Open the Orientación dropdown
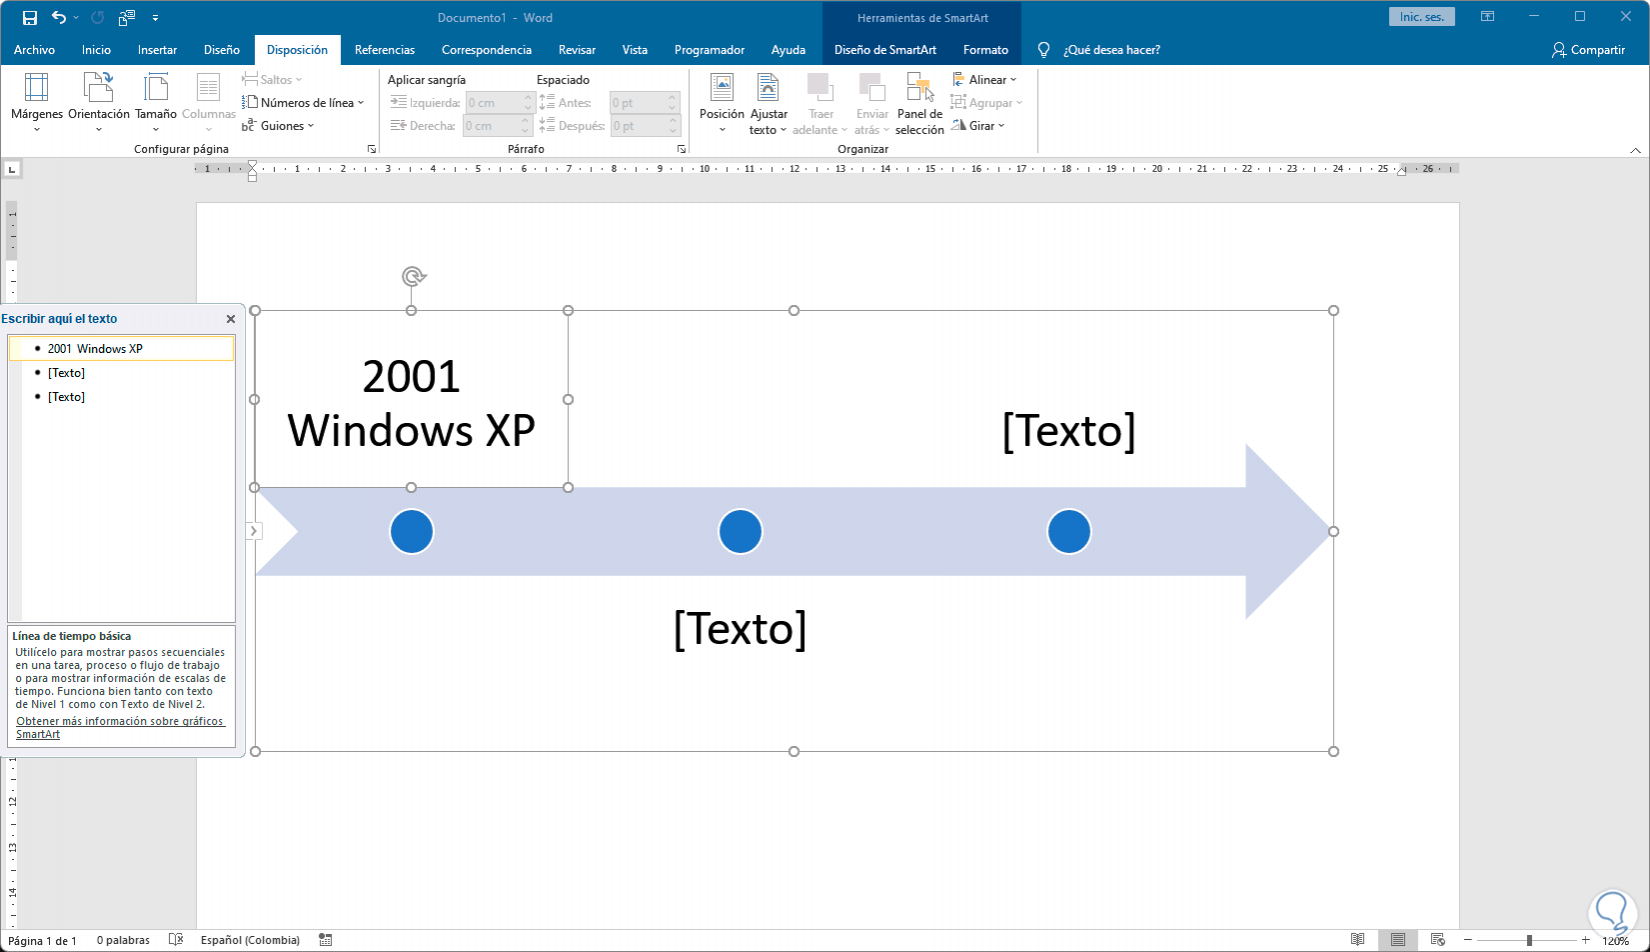This screenshot has height=952, width=1650. click(99, 104)
